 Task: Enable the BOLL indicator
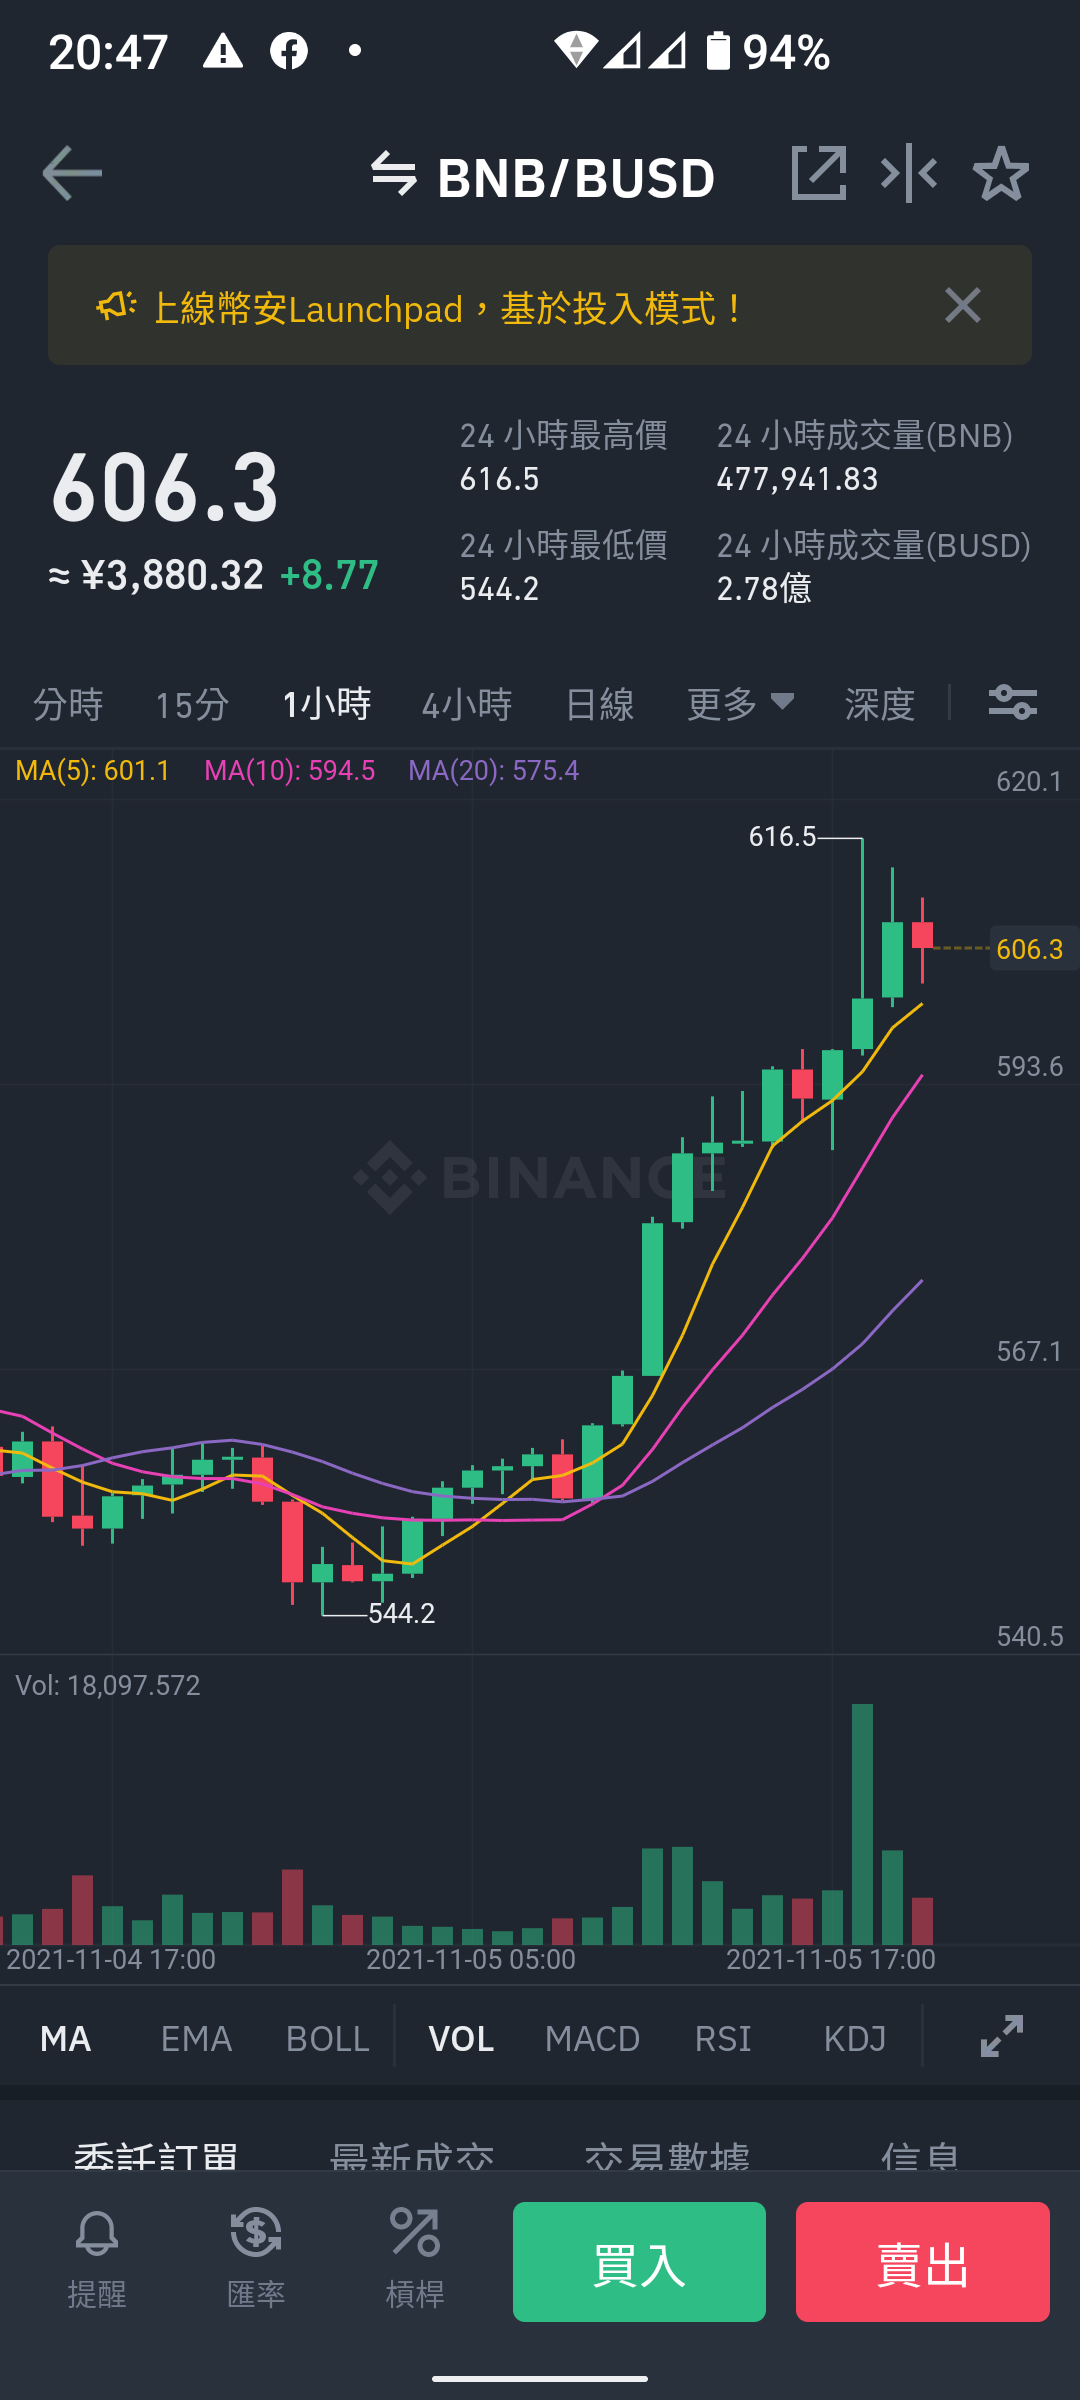coord(328,2038)
